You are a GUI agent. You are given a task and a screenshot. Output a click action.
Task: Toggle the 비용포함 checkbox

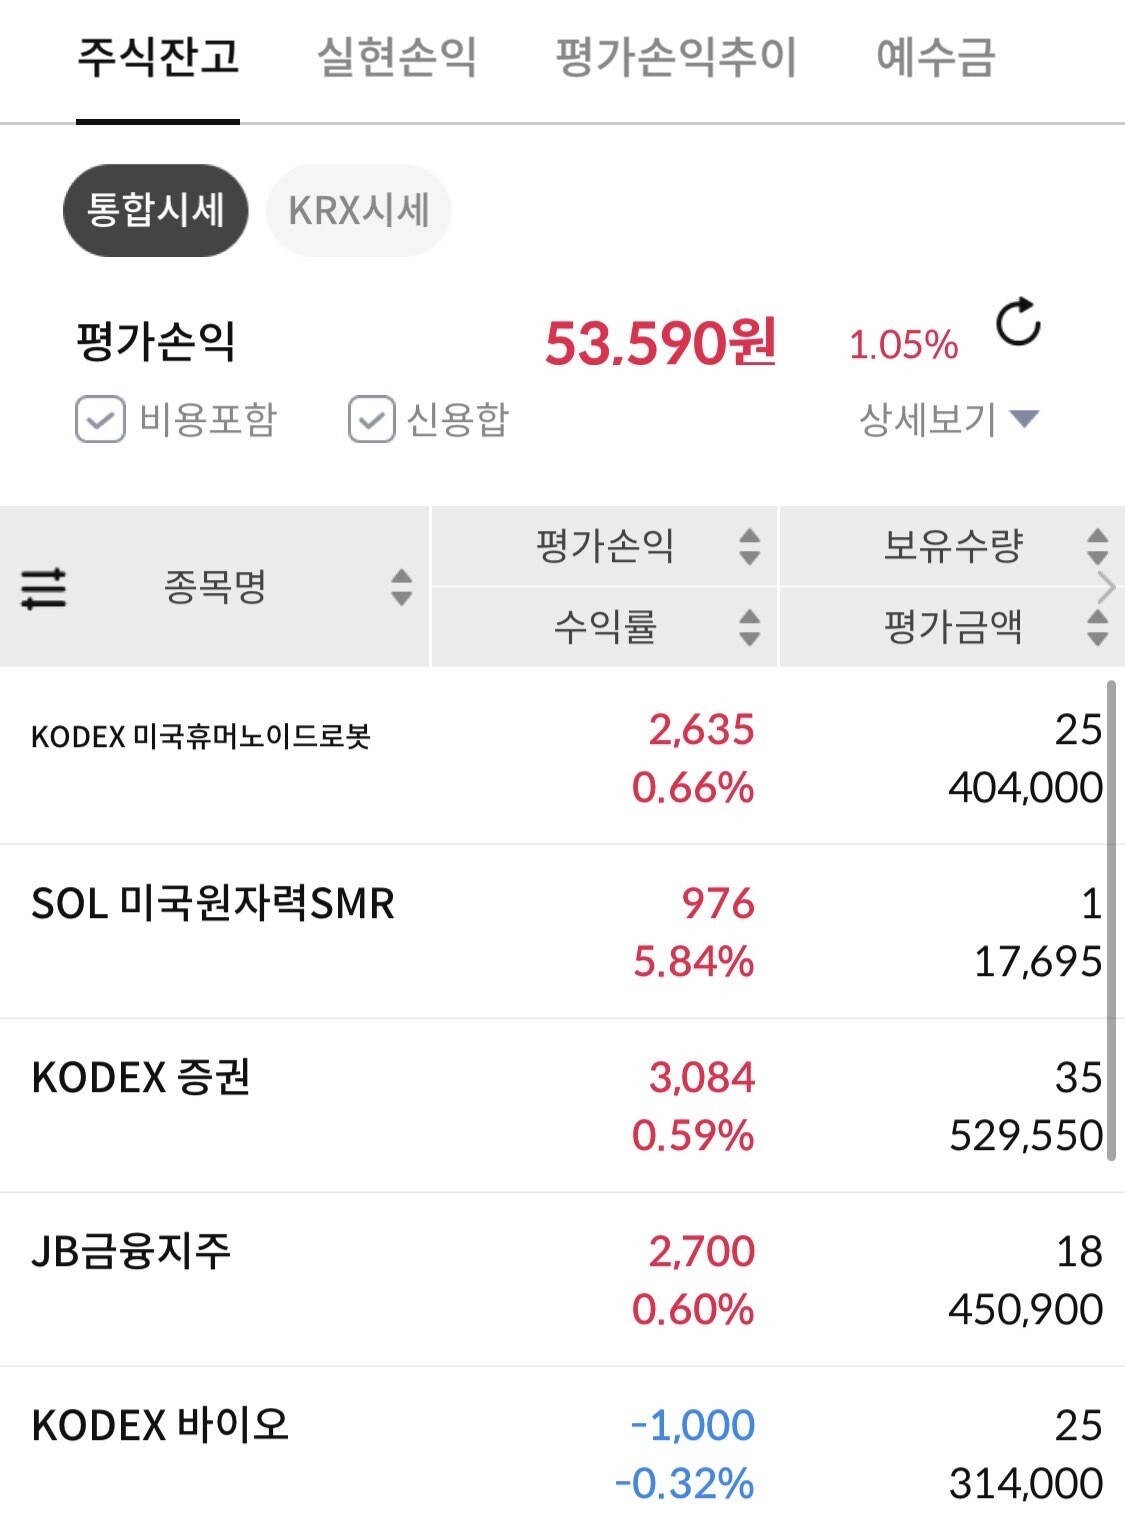100,419
